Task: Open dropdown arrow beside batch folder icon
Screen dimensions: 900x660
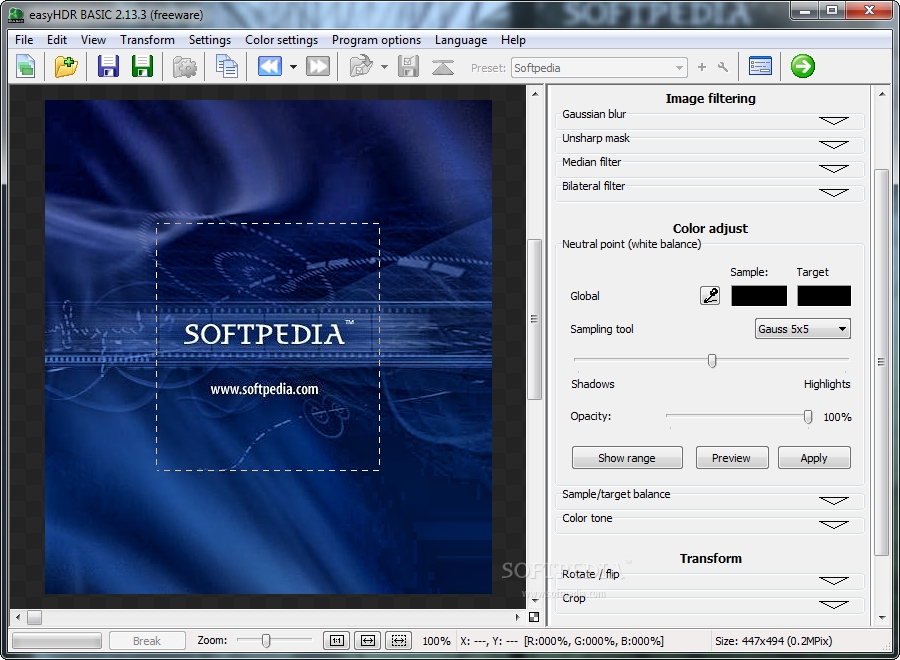Action: coord(384,67)
